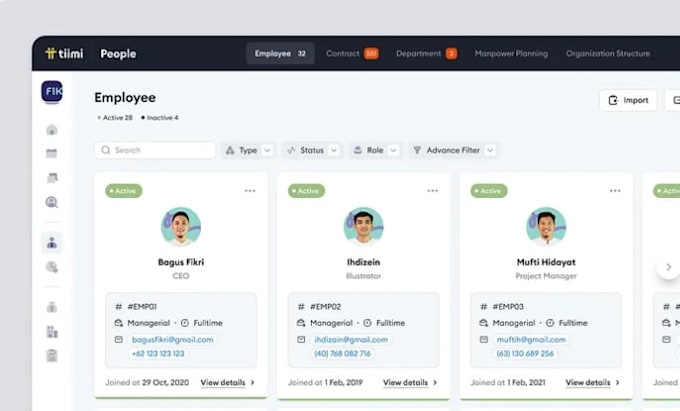This screenshot has height=411, width=680.
Task: Open the Advance Filter dropdown
Action: tap(453, 150)
